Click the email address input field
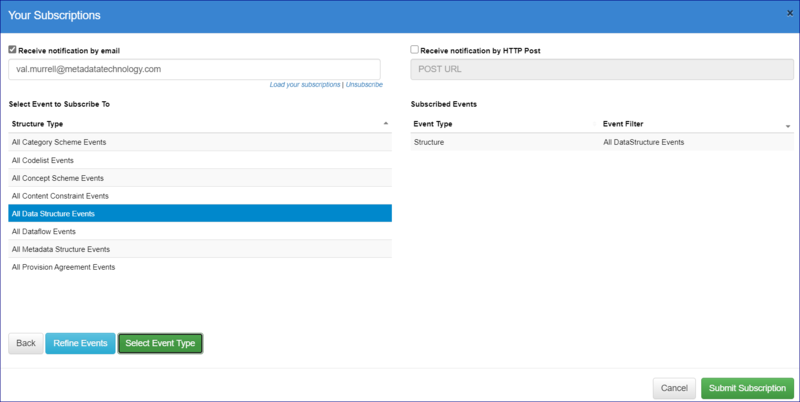The height and width of the screenshot is (402, 800). 194,69
